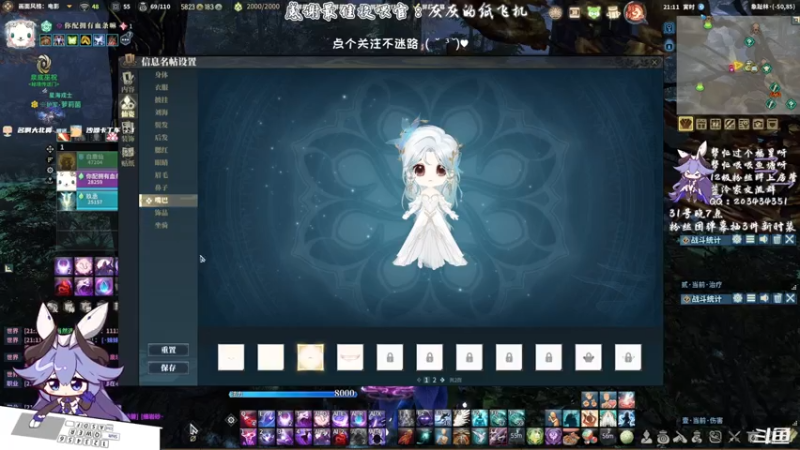Click the bow-shaped mouth thumbnail next to last
Screen dimensions: 800x450
coord(588,357)
